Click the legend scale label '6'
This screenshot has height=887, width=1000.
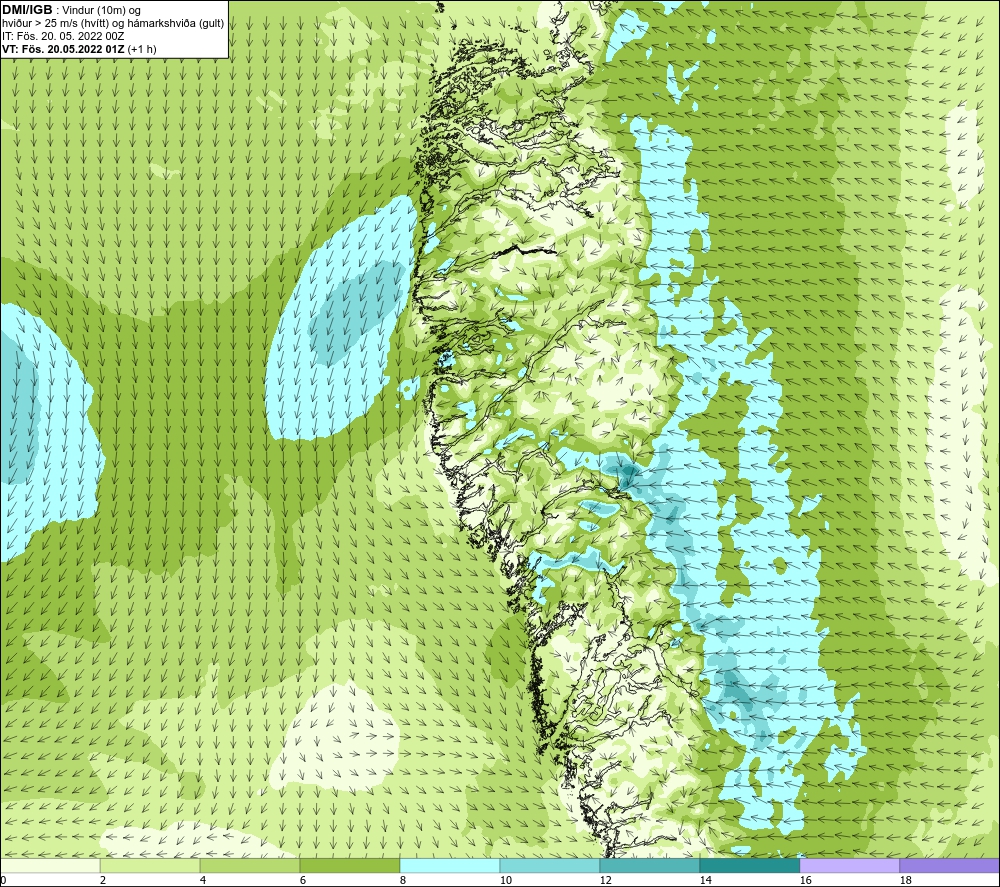tap(303, 880)
